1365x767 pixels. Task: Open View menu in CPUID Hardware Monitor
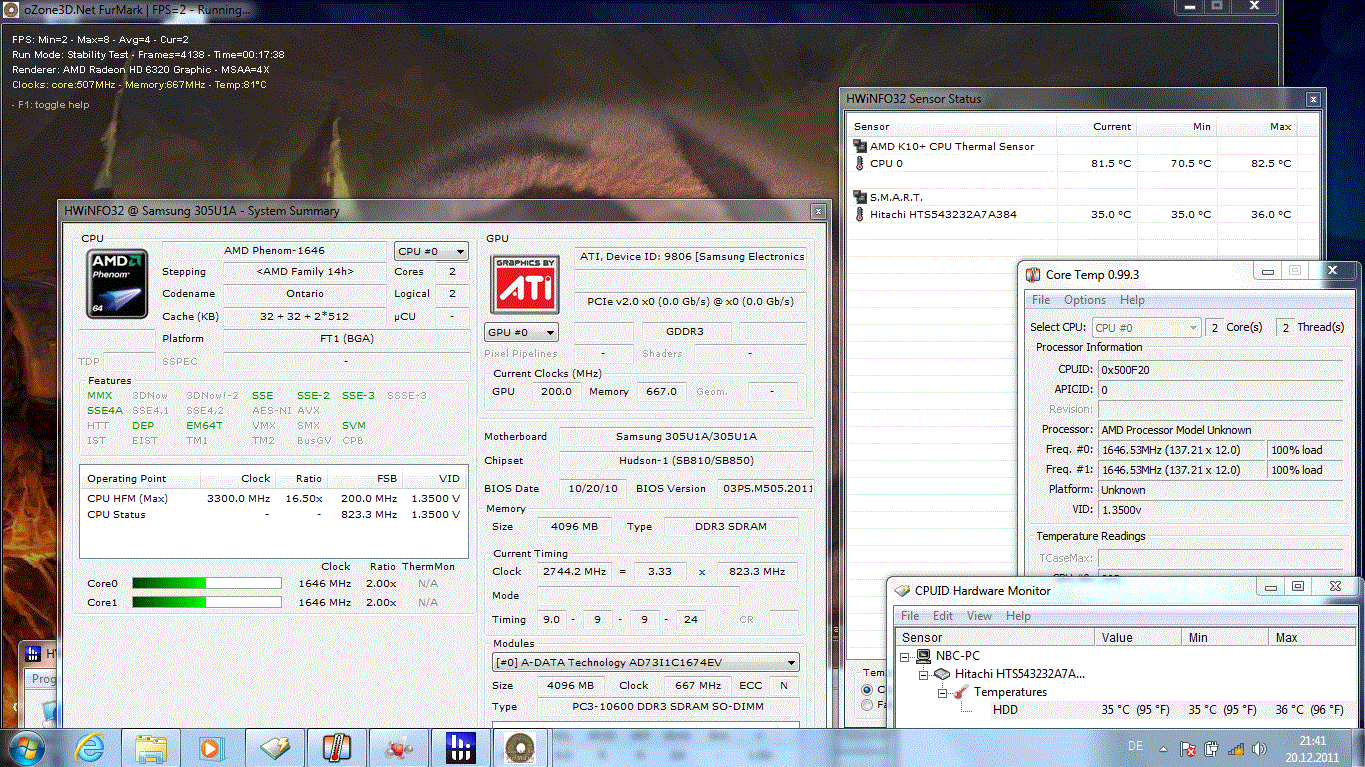tap(979, 616)
